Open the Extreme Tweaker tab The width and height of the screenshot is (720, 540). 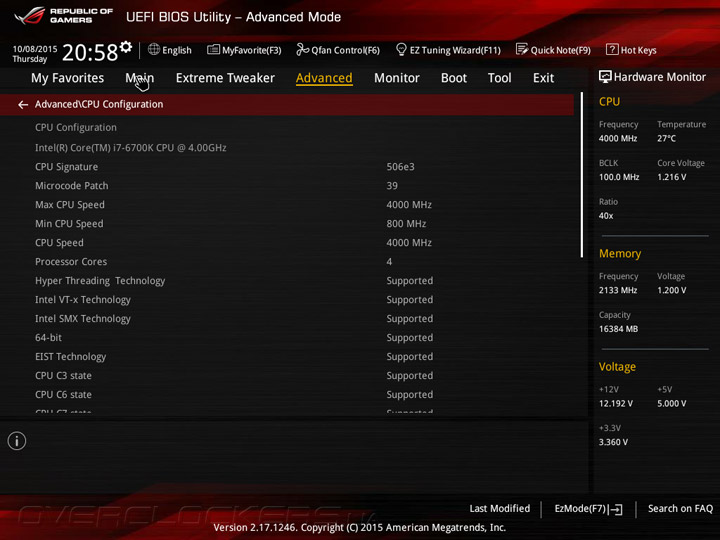tap(225, 78)
